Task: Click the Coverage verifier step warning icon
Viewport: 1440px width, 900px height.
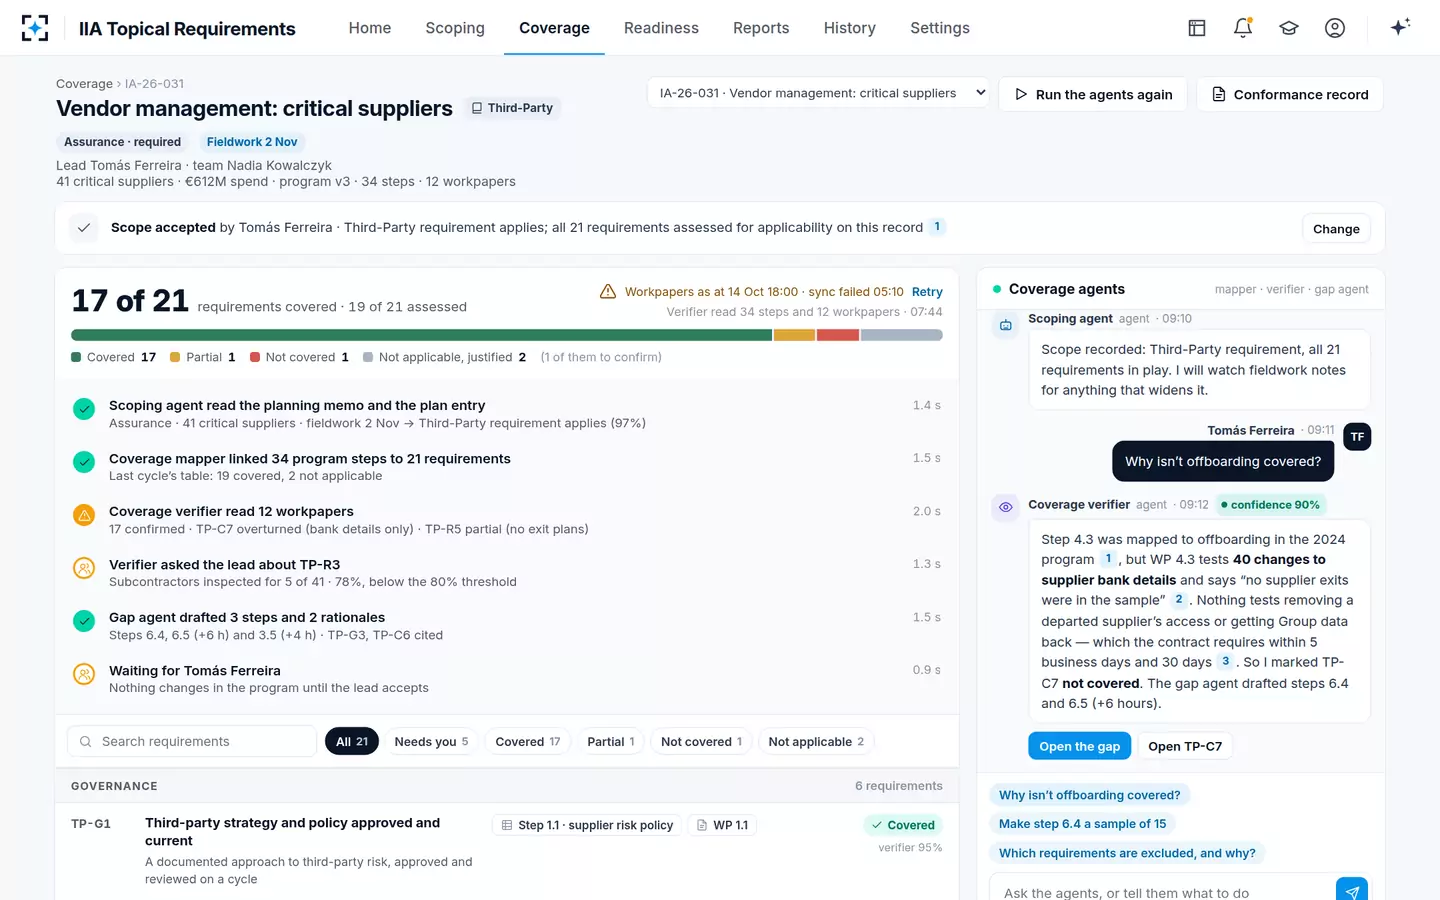Action: click(84, 515)
